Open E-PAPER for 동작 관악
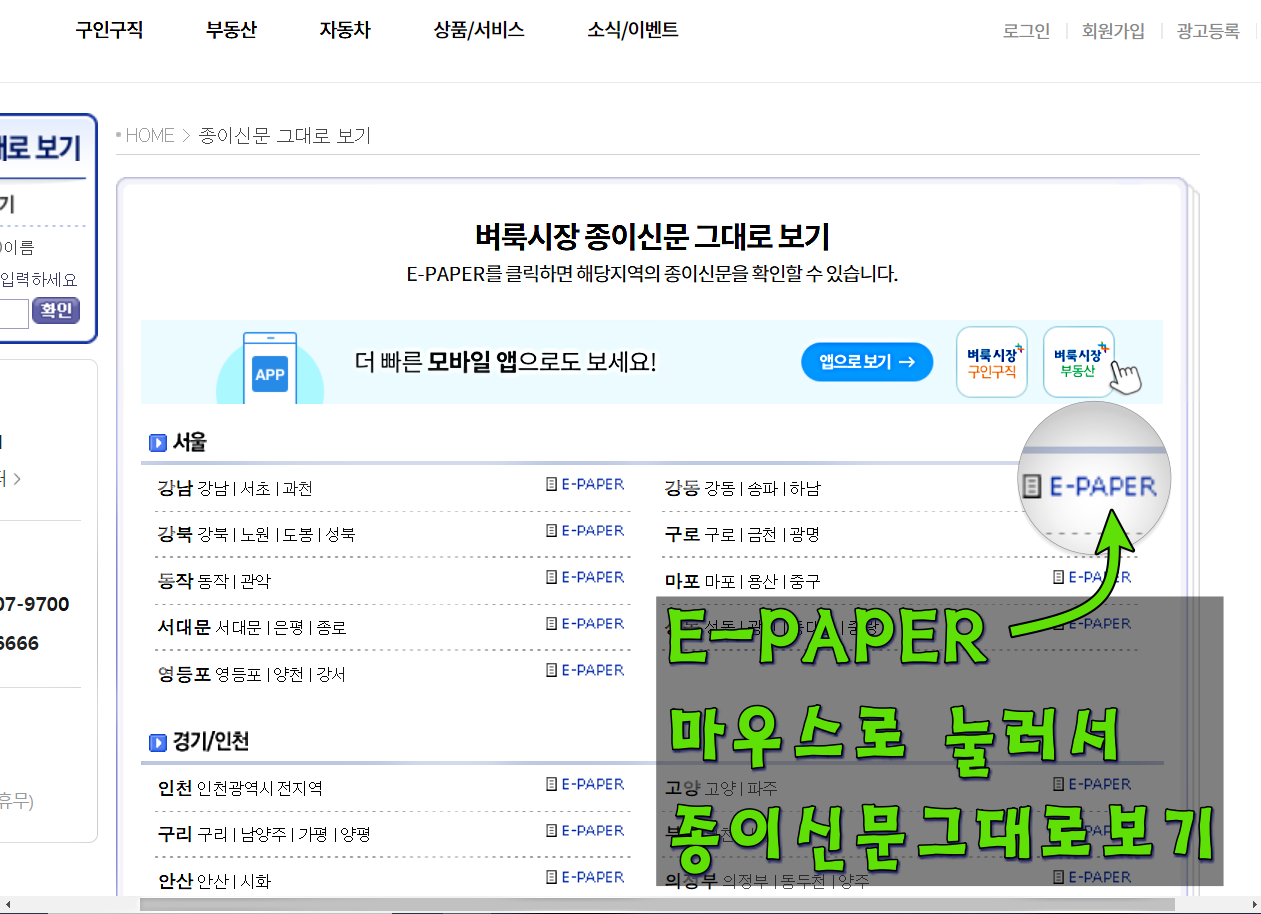This screenshot has height=914, width=1261. [585, 577]
